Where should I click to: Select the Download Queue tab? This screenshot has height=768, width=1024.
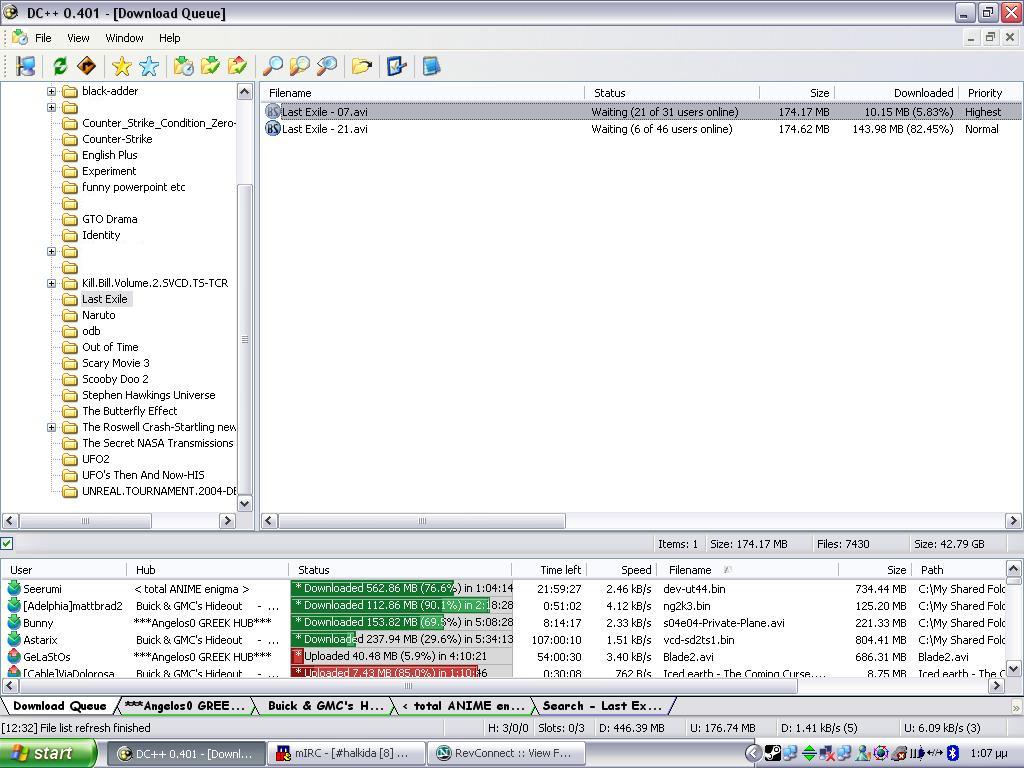59,705
